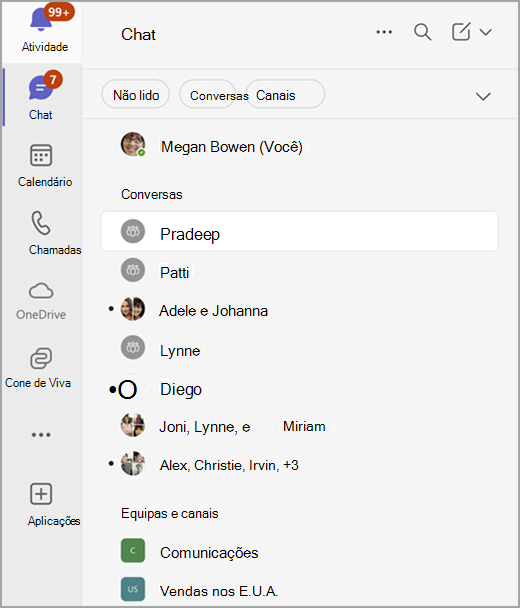Open the Cone de Viva app icon
The width and height of the screenshot is (520, 608).
click(x=41, y=358)
